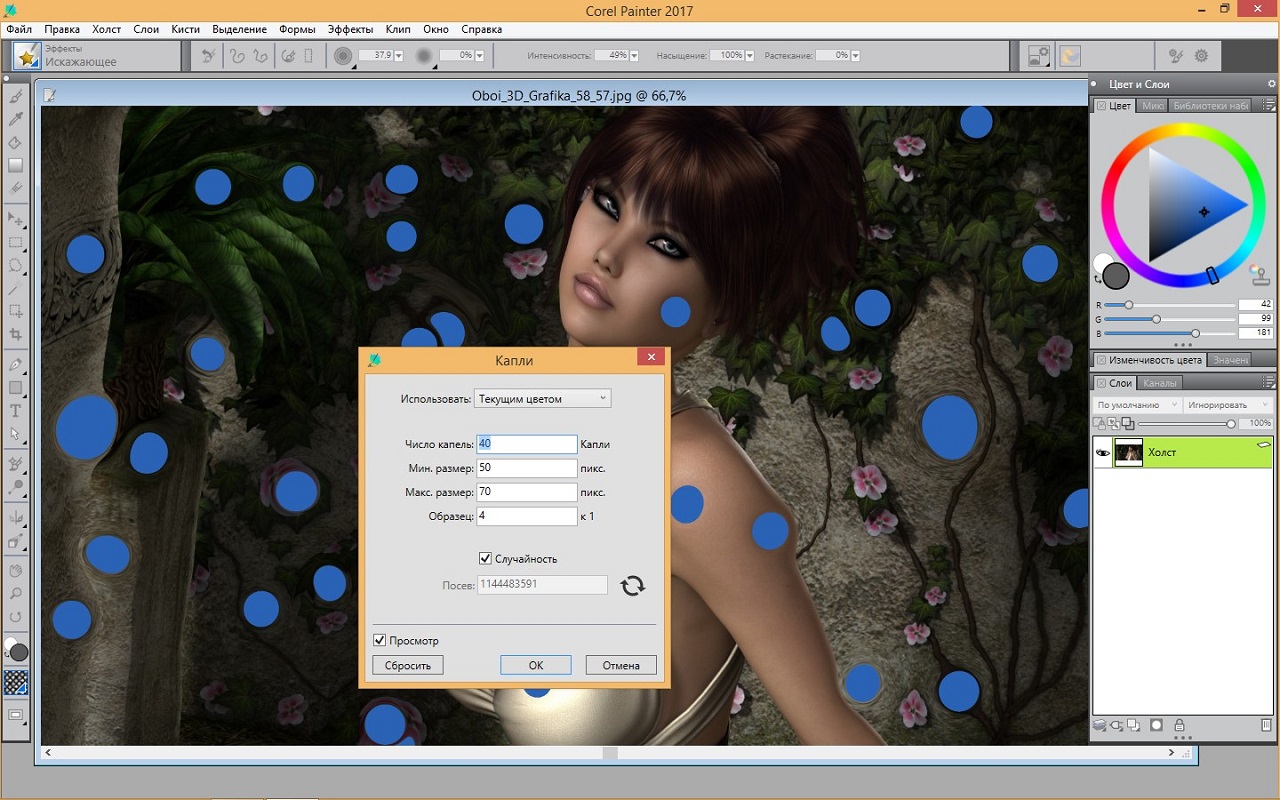Select the Magnifier tool in the toolbox

click(x=16, y=594)
